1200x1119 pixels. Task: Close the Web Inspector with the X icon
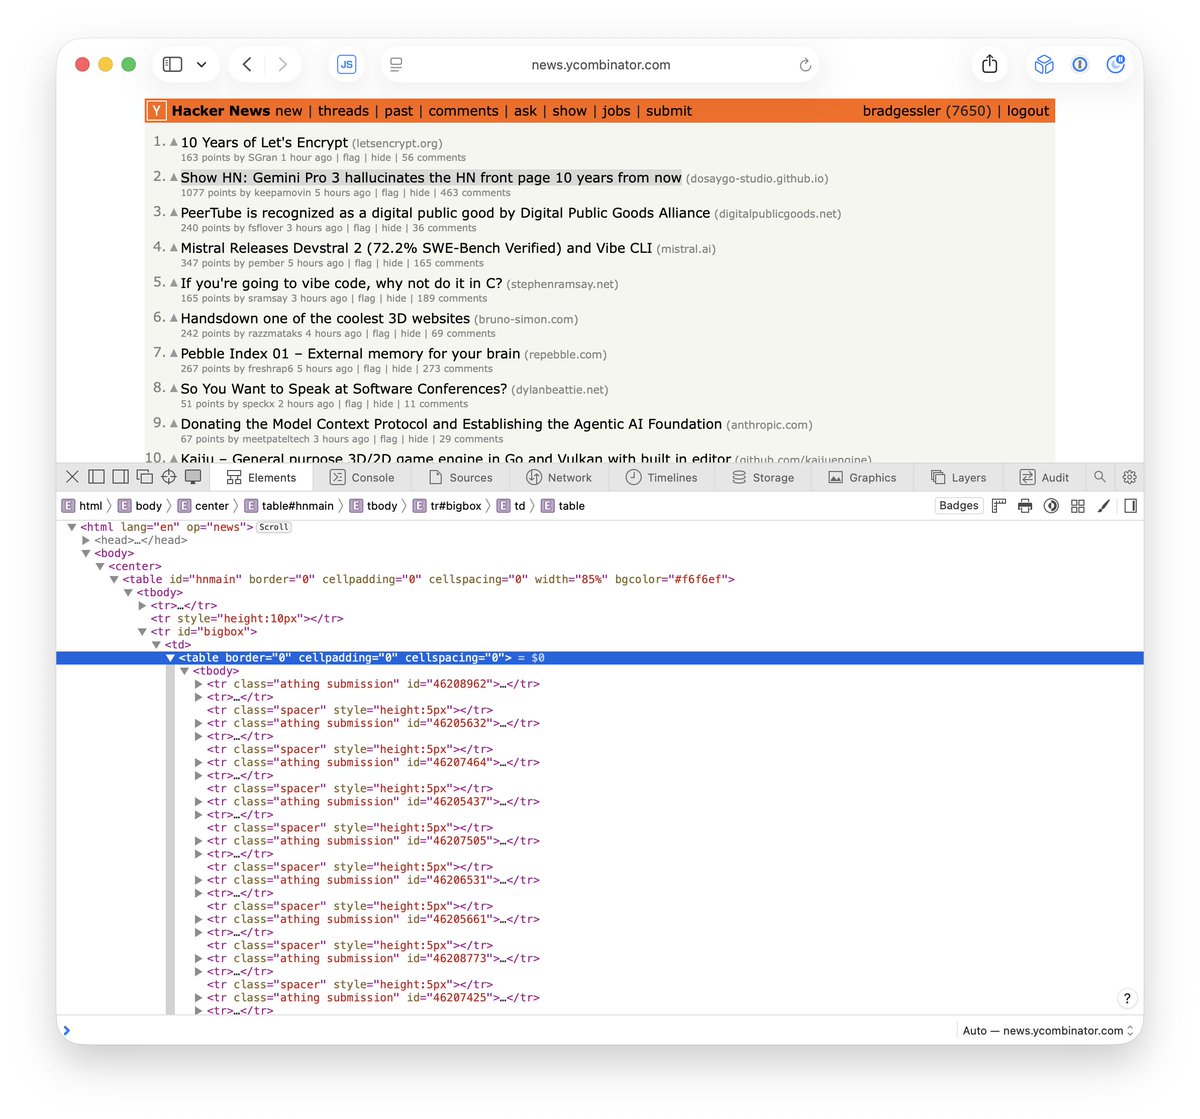72,477
